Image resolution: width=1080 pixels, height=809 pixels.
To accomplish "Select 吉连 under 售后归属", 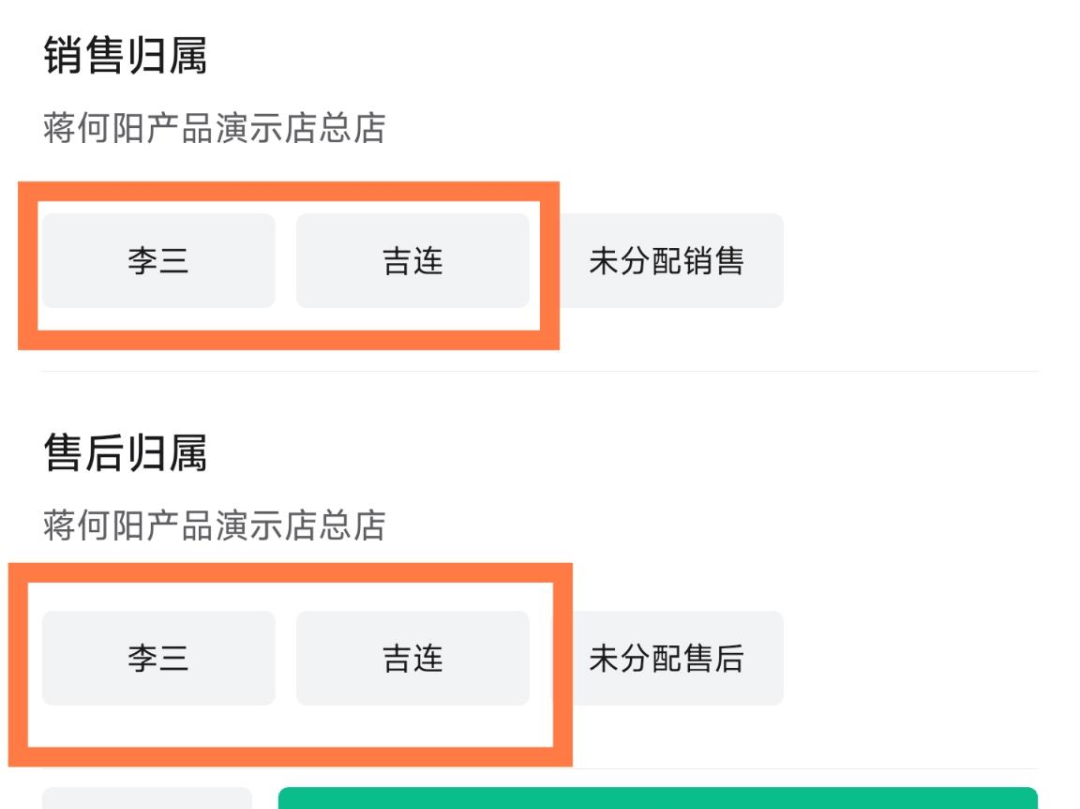I will (412, 658).
